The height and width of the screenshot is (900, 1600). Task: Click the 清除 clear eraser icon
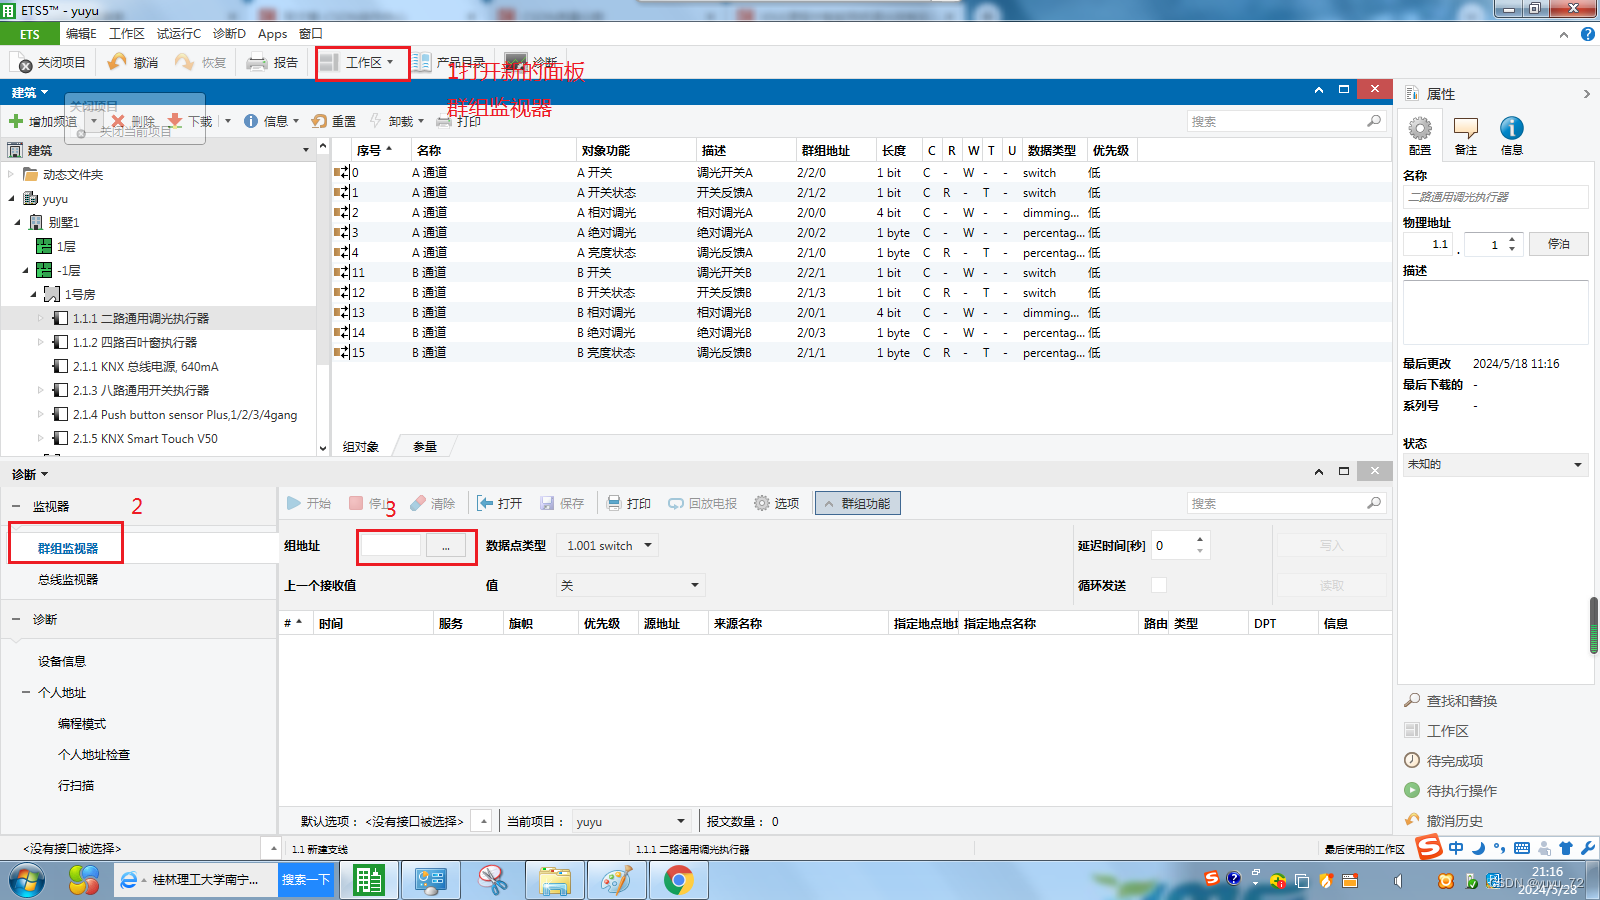418,503
